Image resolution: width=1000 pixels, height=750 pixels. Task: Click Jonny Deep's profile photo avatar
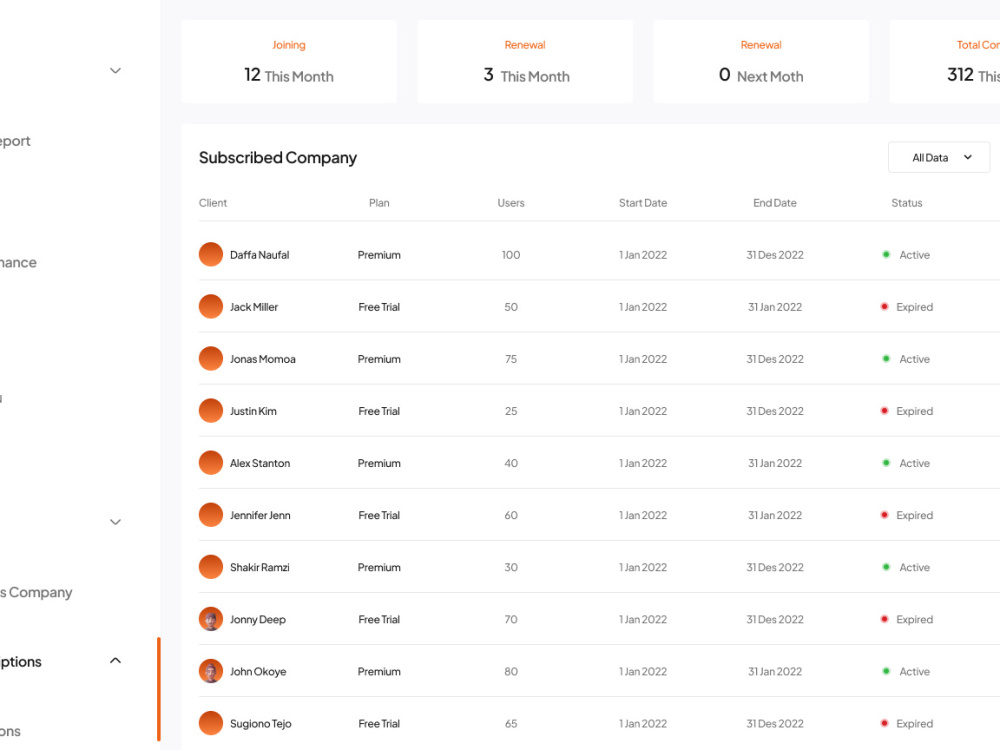(x=210, y=619)
